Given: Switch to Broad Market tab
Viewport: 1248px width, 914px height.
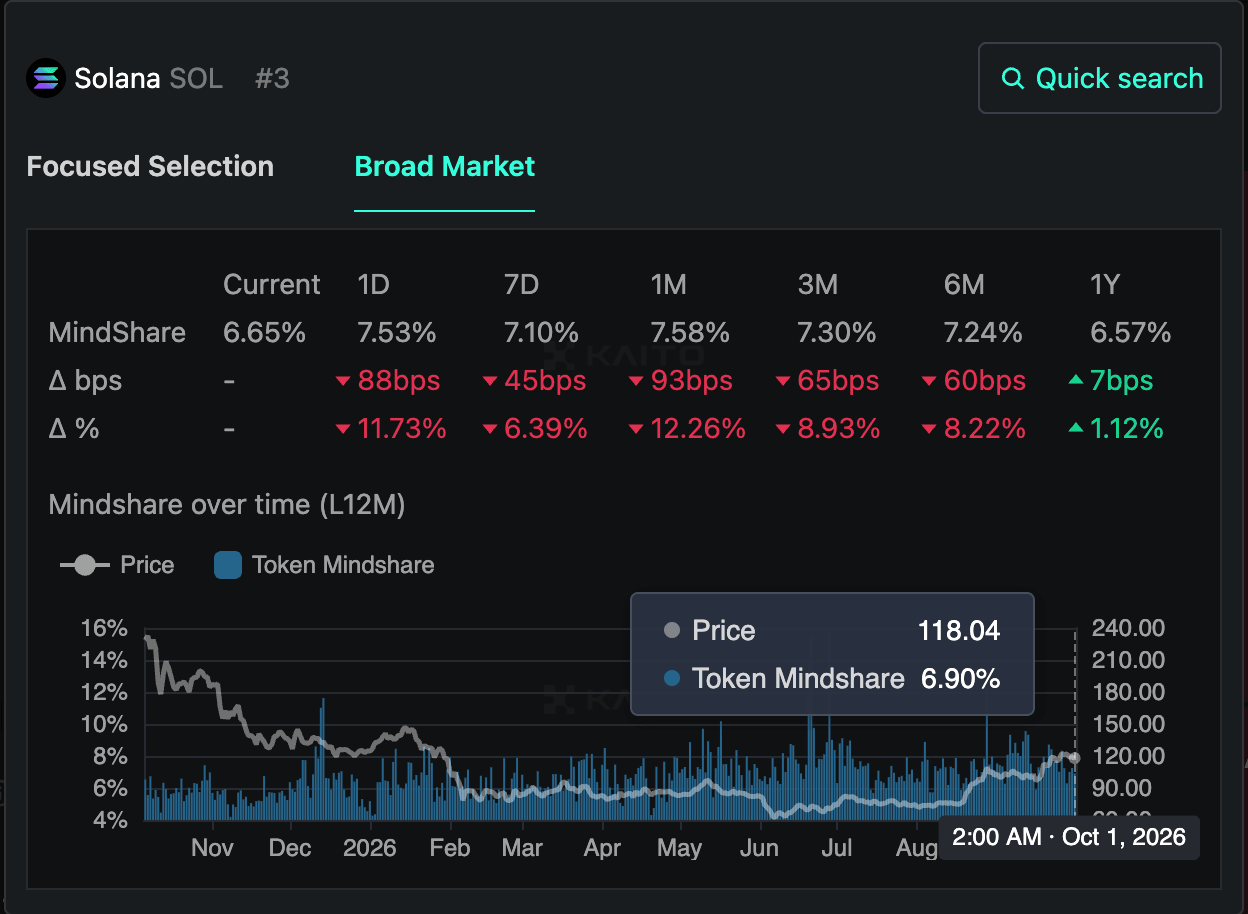Looking at the screenshot, I should pyautogui.click(x=444, y=166).
